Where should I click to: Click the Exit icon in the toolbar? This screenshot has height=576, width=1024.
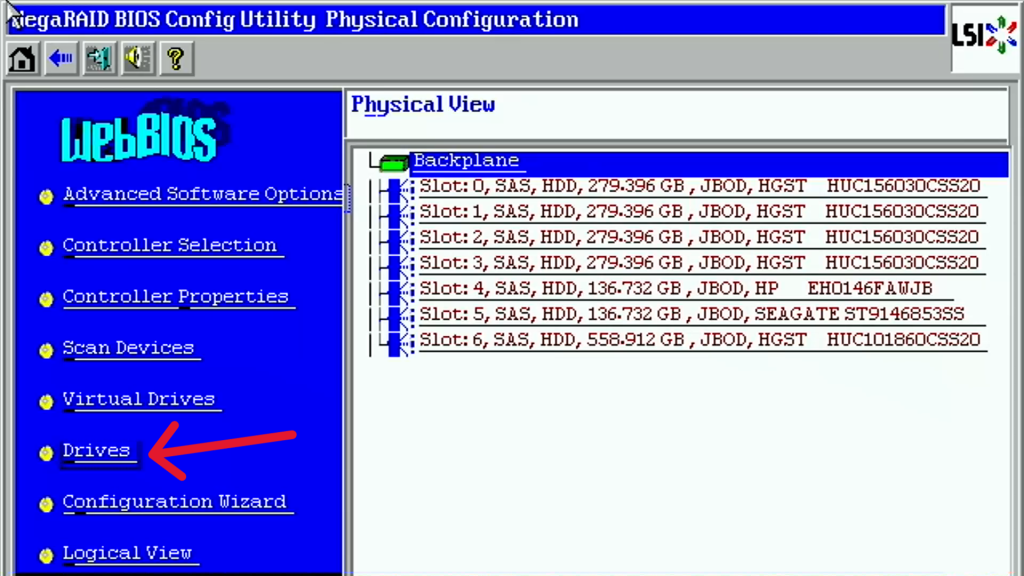pos(99,59)
